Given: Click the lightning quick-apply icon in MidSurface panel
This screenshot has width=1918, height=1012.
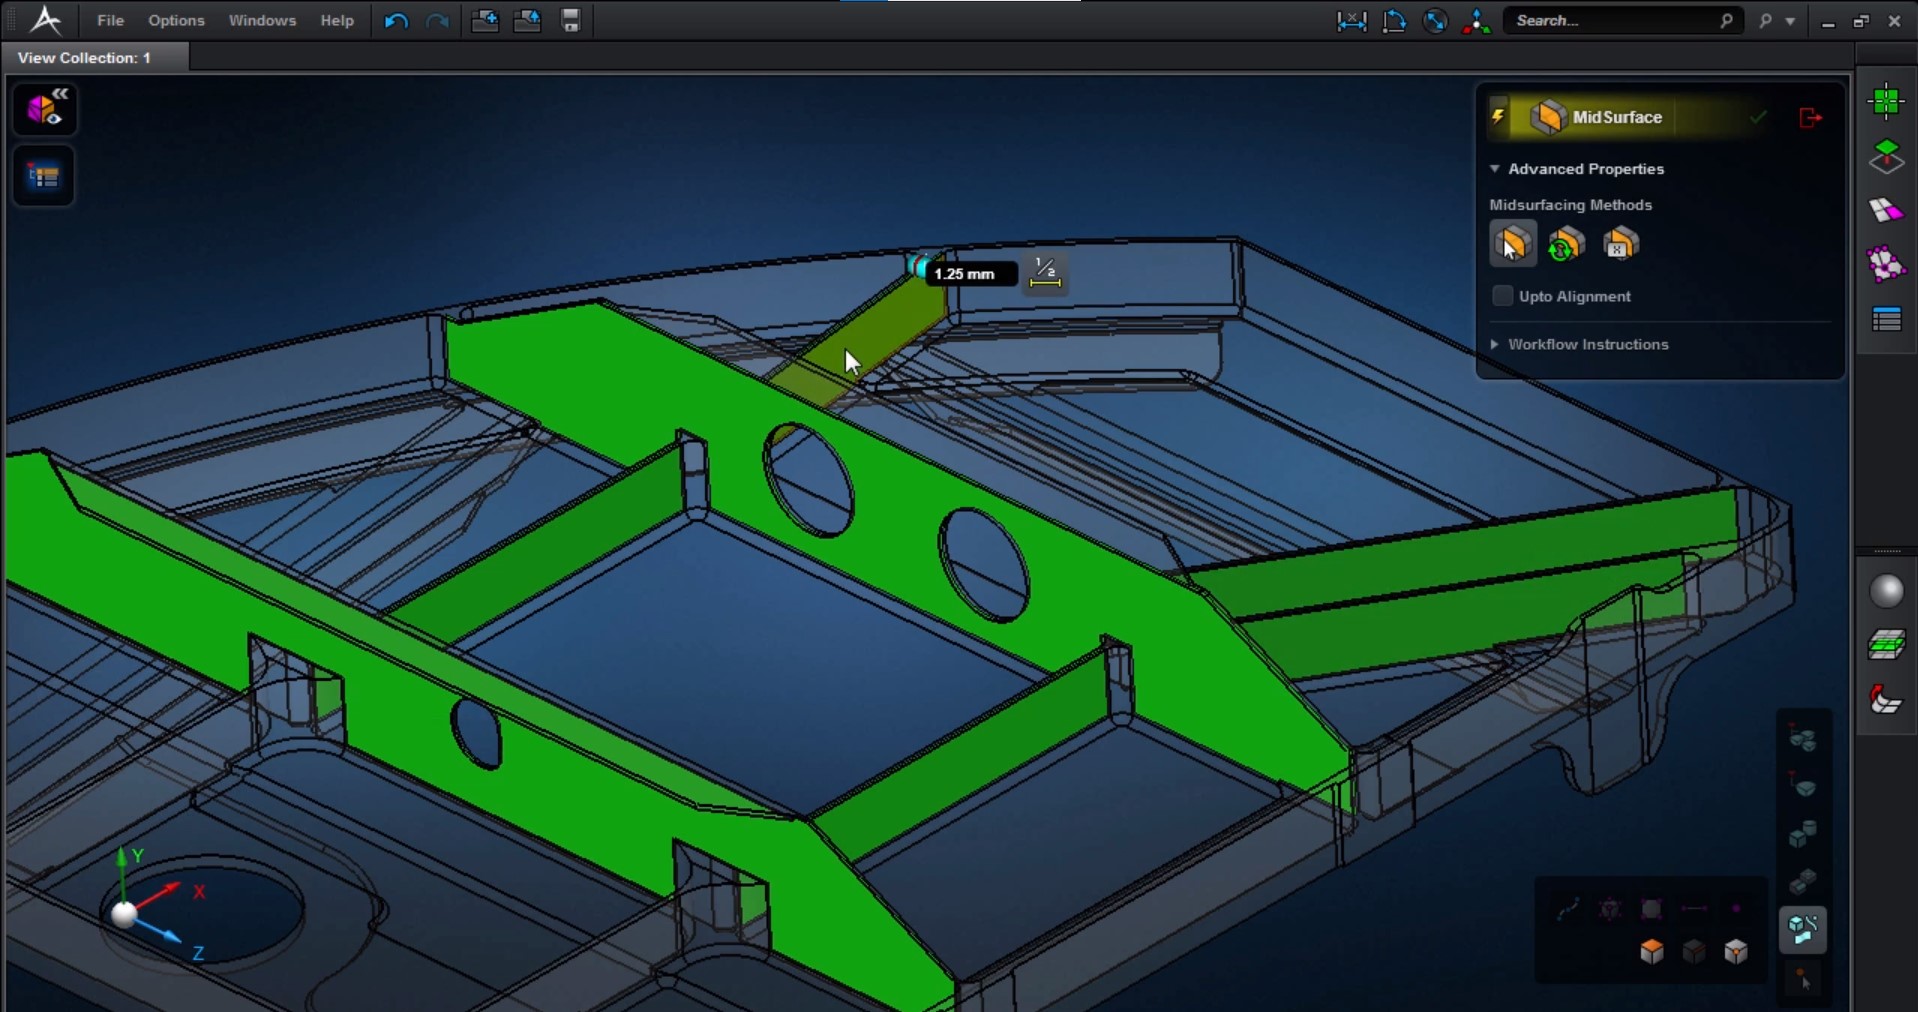Looking at the screenshot, I should click(1498, 117).
